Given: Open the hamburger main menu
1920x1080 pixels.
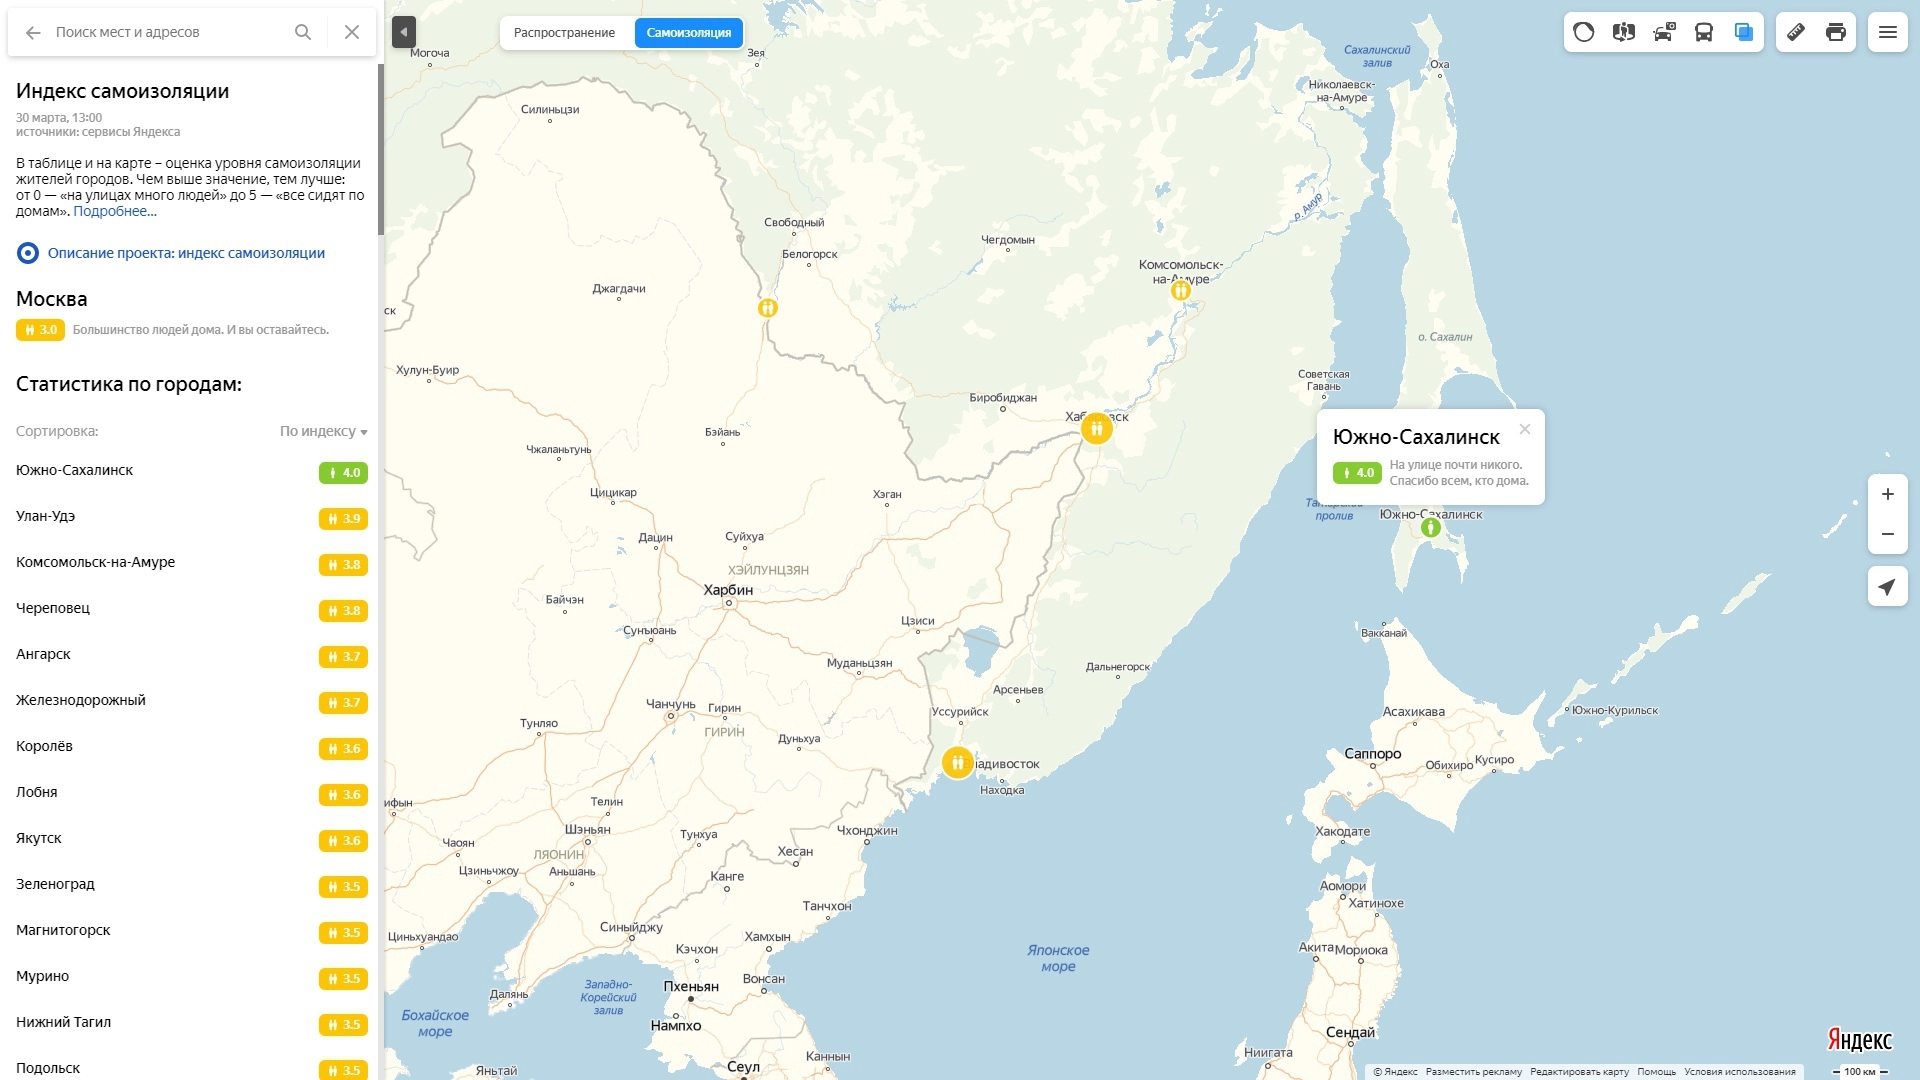Looking at the screenshot, I should click(x=1888, y=32).
